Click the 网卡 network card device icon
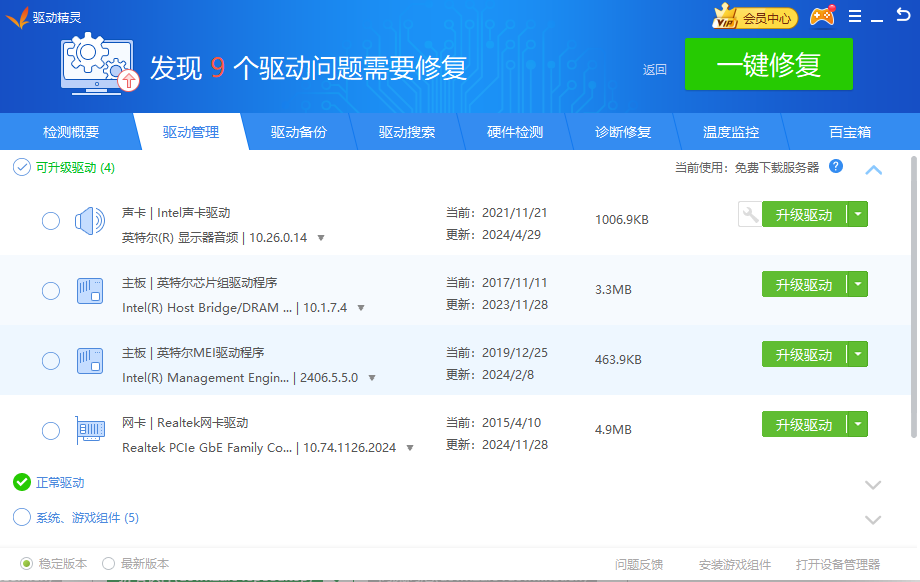Viewport: 920px width, 582px height. [x=90, y=431]
